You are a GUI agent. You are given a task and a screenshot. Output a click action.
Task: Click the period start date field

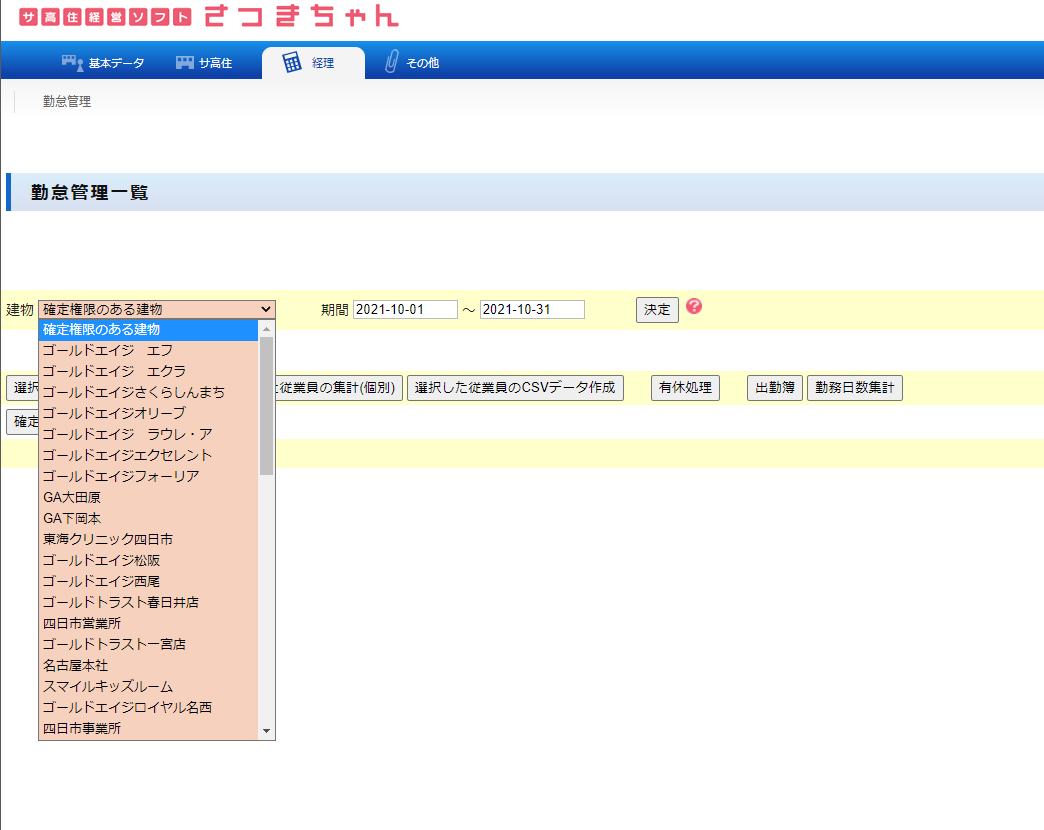(x=405, y=310)
